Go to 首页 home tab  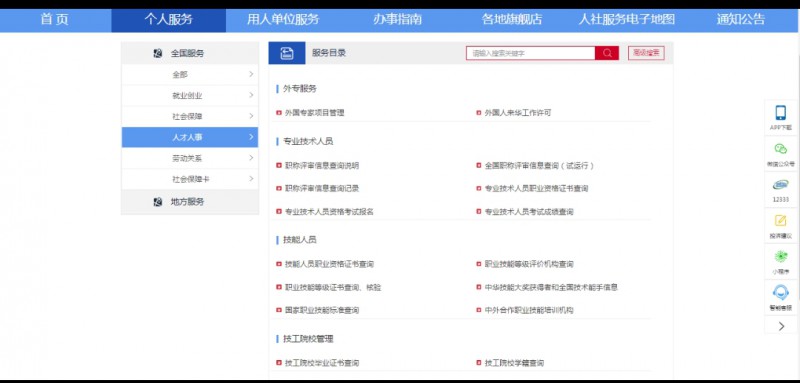(x=55, y=20)
